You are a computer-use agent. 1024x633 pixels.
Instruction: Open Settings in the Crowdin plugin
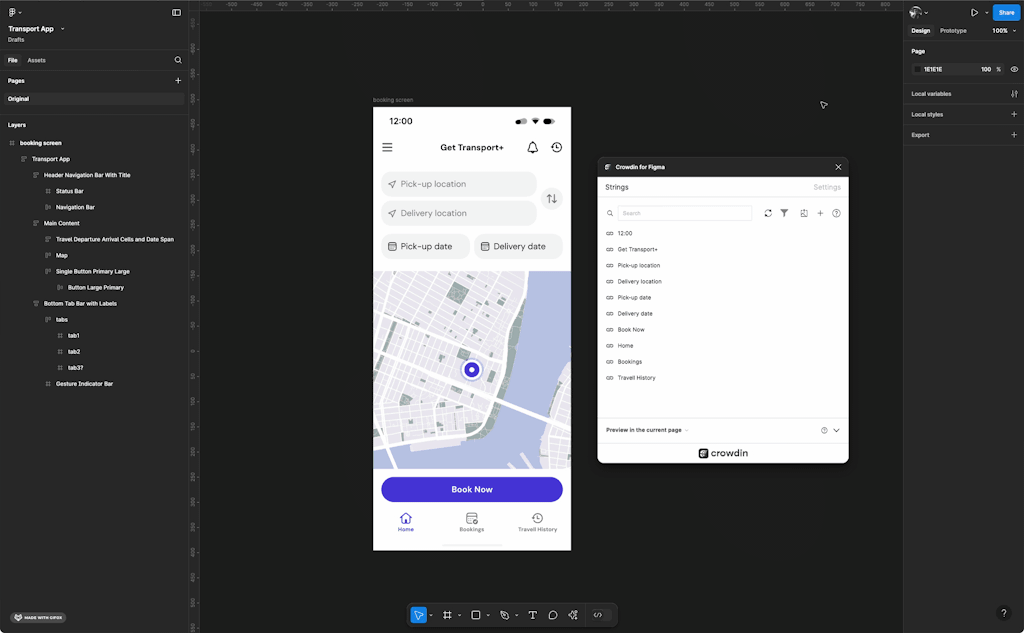tap(826, 187)
